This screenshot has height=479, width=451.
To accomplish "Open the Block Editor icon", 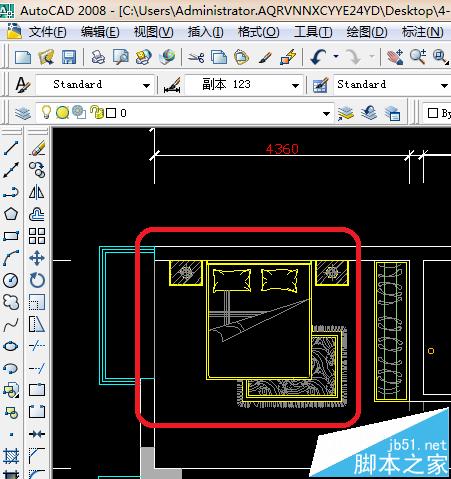I will [x=288, y=57].
